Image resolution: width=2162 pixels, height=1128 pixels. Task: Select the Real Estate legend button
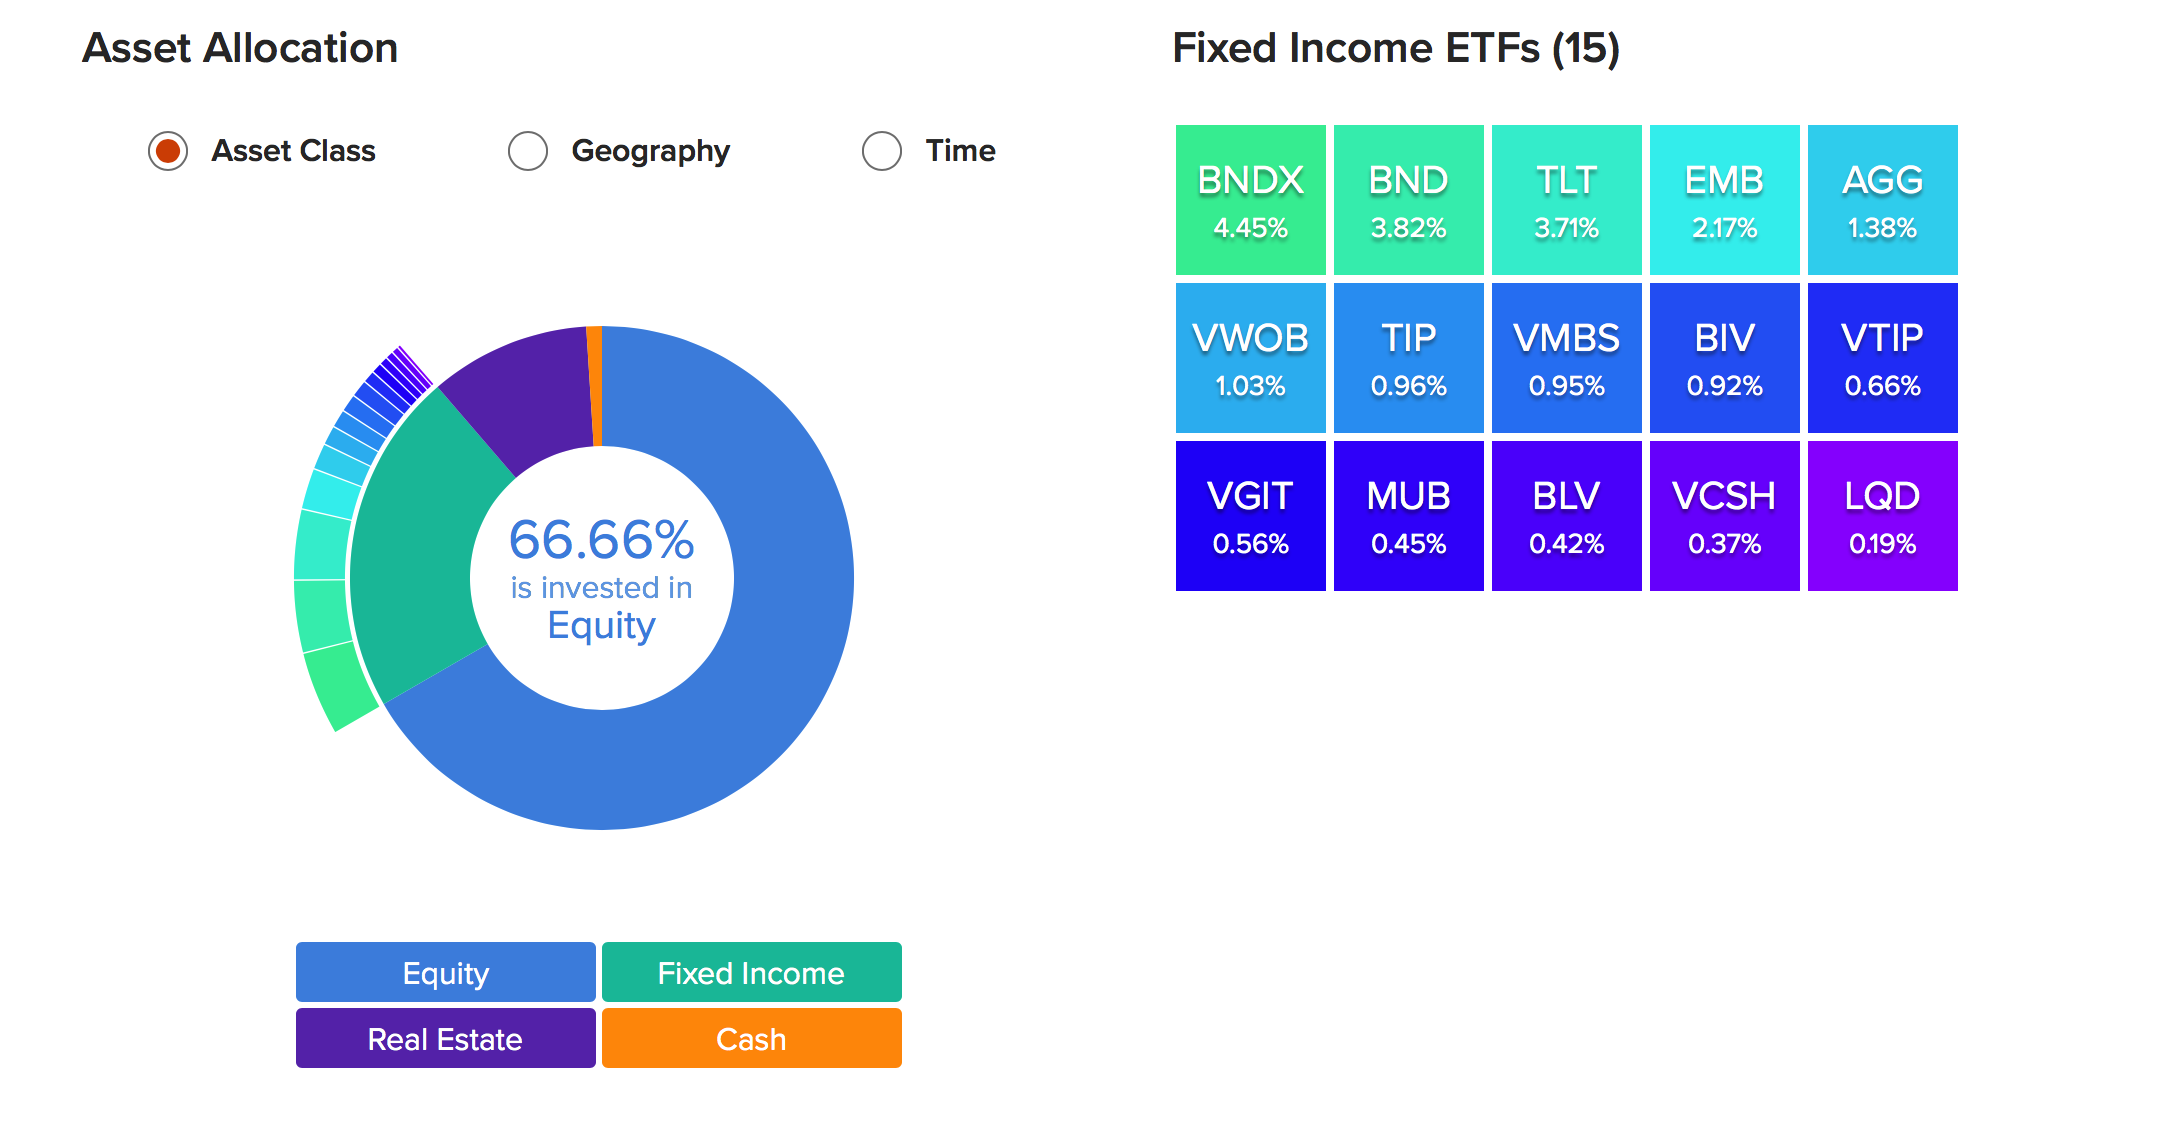click(445, 1038)
